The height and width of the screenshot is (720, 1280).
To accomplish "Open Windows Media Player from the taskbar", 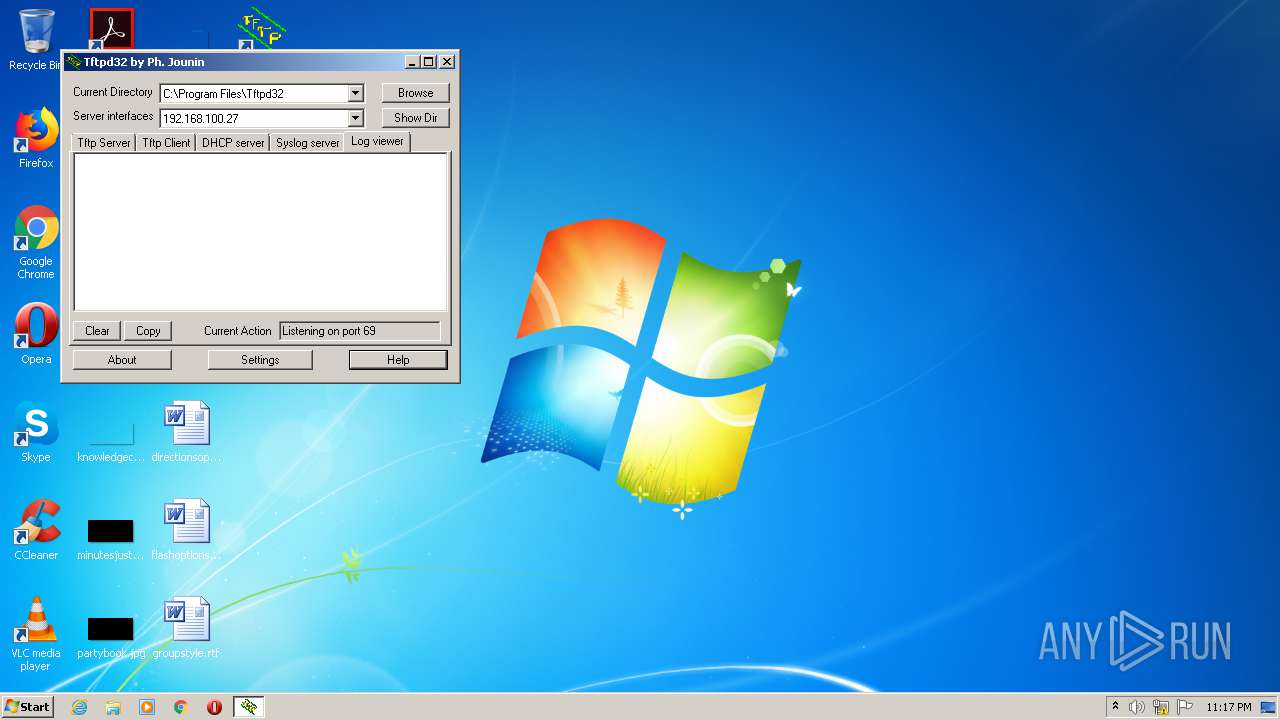I will click(x=147, y=707).
